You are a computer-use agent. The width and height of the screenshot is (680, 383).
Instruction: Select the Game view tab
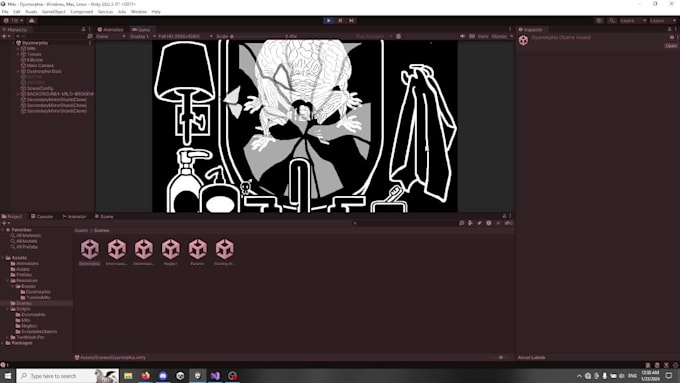(141, 29)
